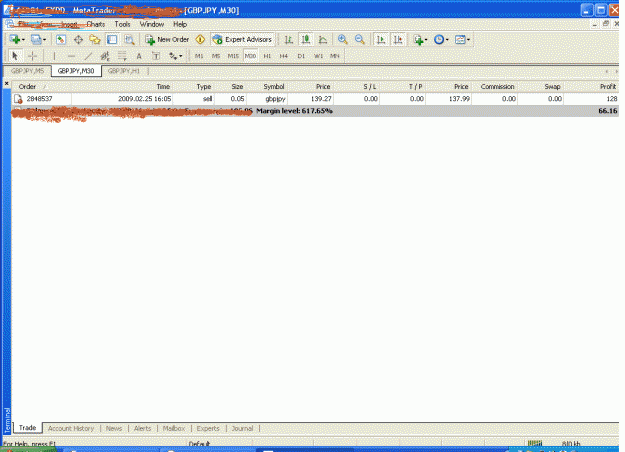Open the Mailbox terminal tab
Screen dimensions: 625x452
point(174,428)
